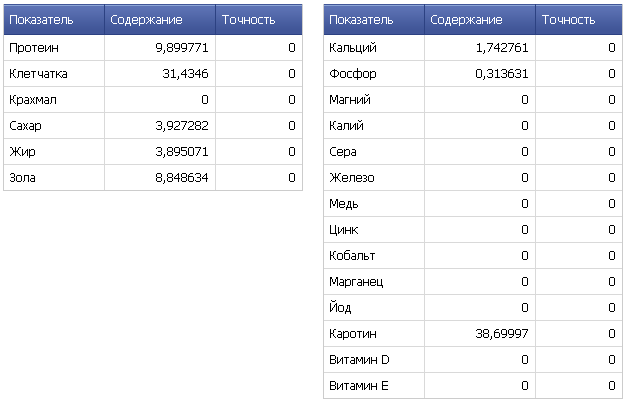Select the Протеин row label

34,48
